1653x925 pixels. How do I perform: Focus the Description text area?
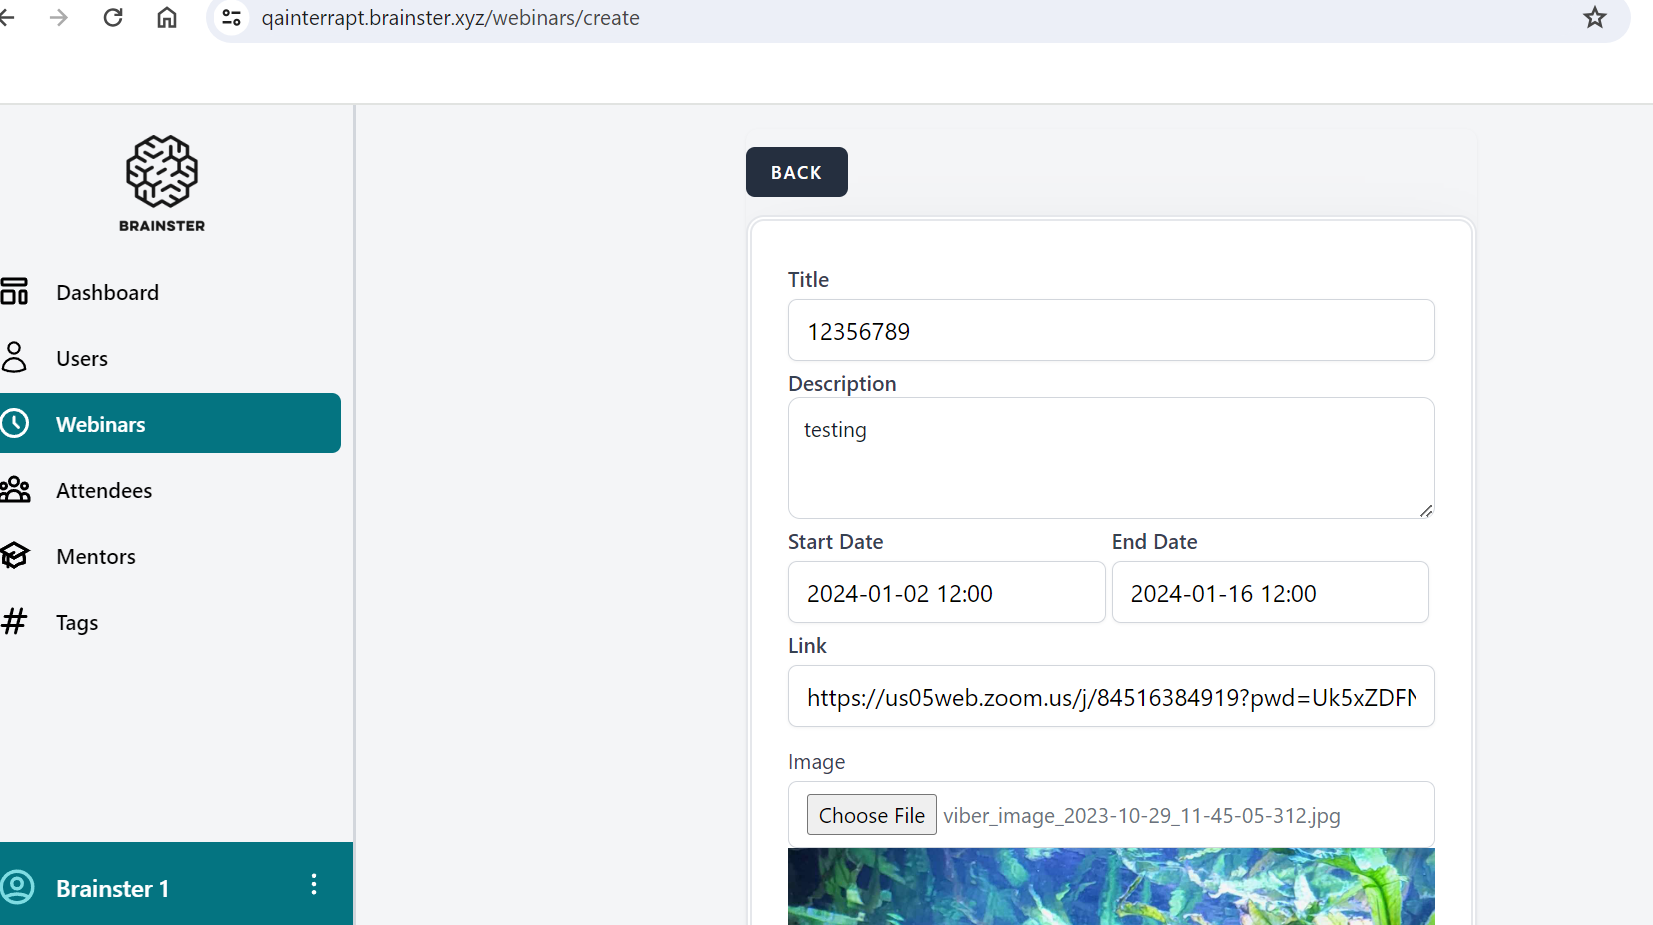[1110, 458]
